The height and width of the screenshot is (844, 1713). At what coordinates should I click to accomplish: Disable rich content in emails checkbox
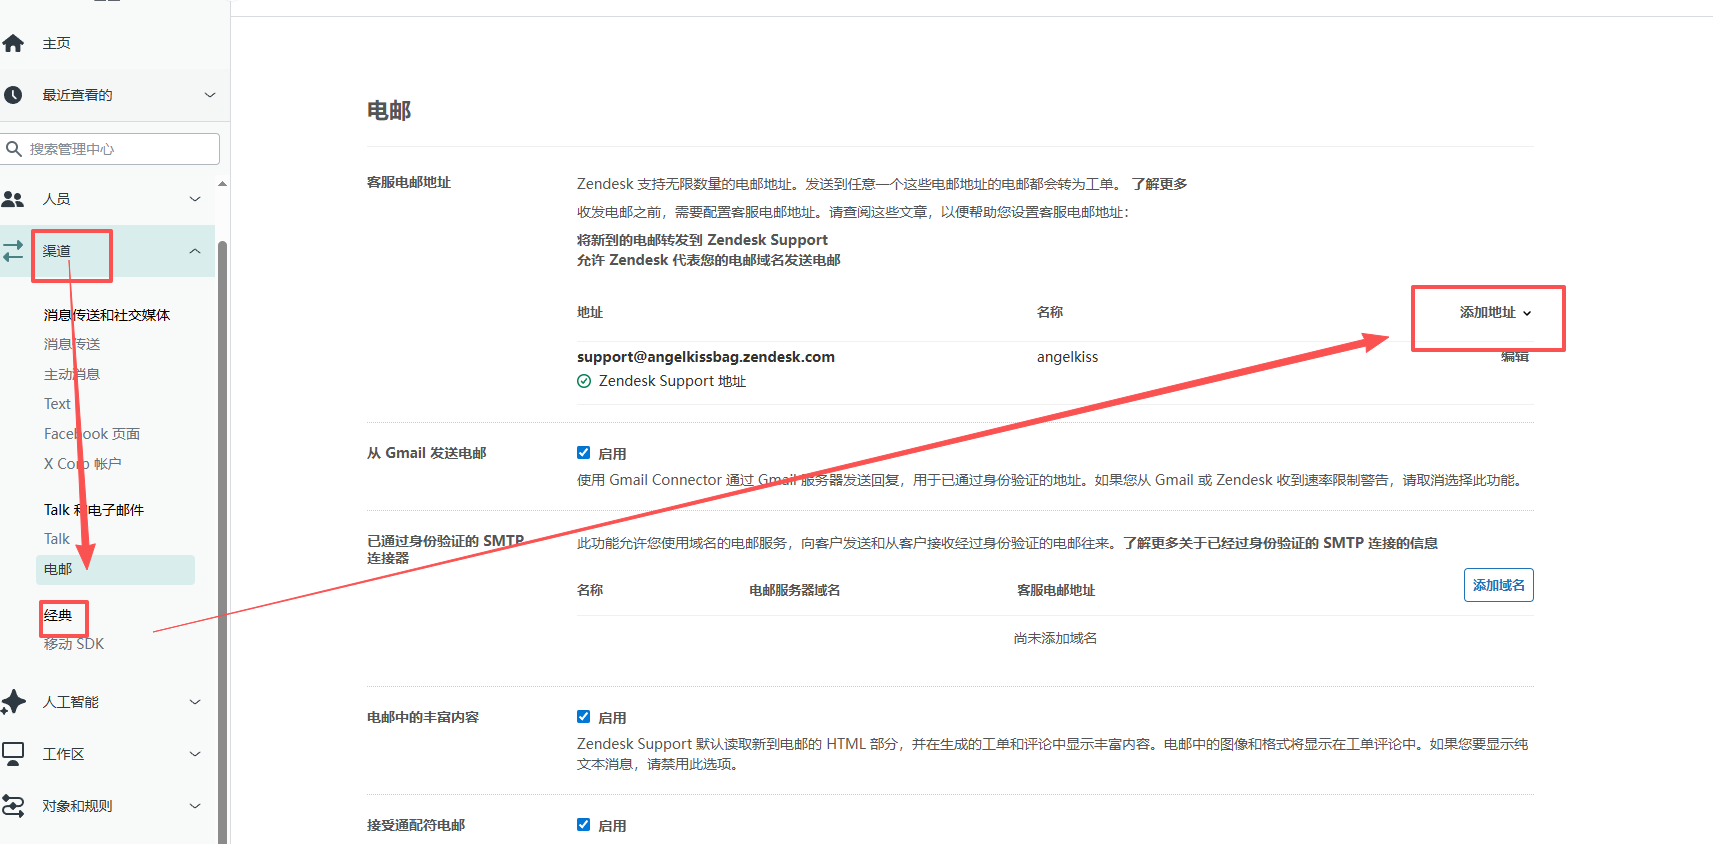(583, 717)
